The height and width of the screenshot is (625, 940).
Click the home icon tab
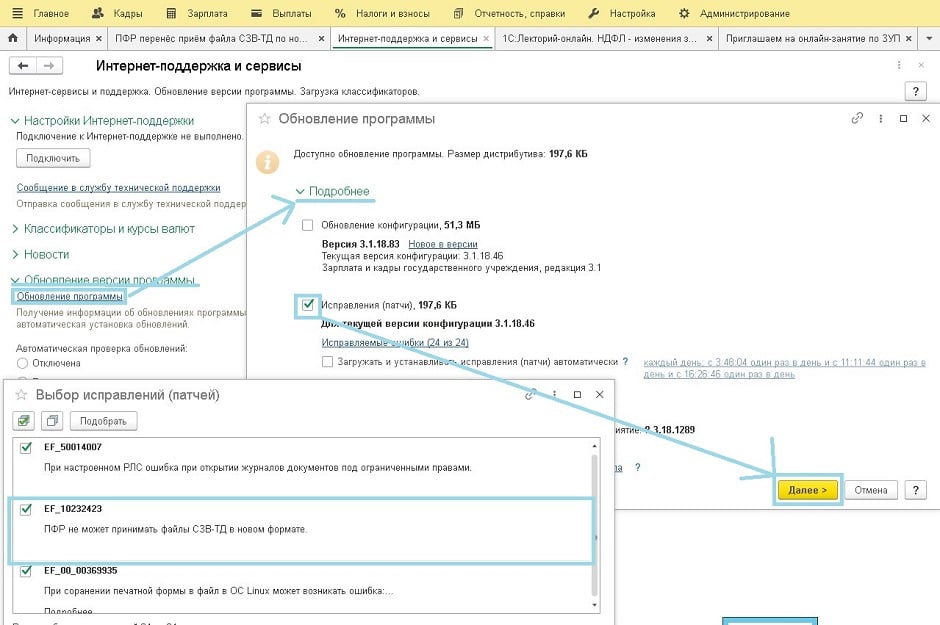point(13,39)
